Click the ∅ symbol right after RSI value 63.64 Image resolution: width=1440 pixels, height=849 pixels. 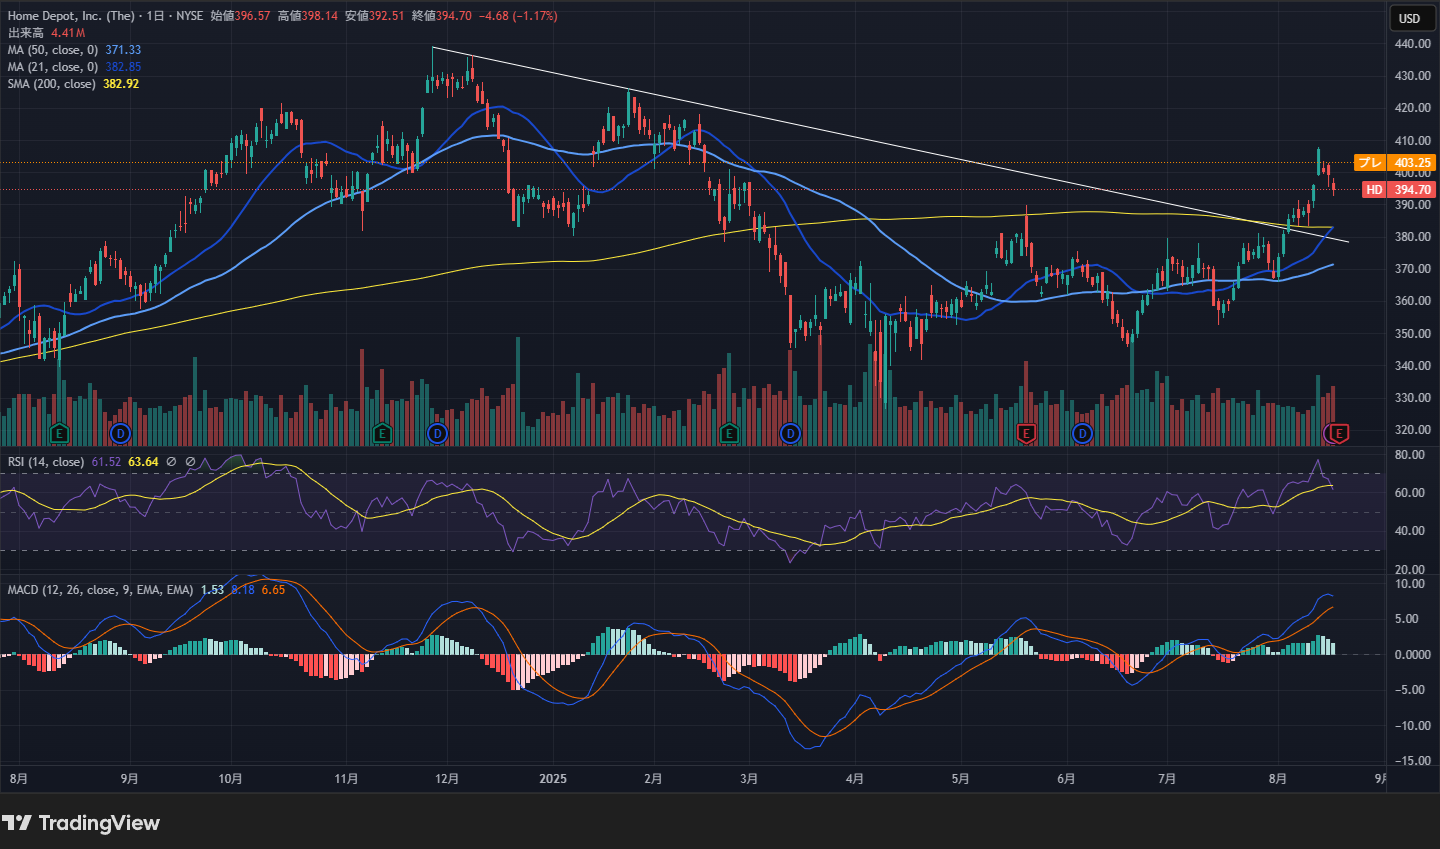point(171,462)
